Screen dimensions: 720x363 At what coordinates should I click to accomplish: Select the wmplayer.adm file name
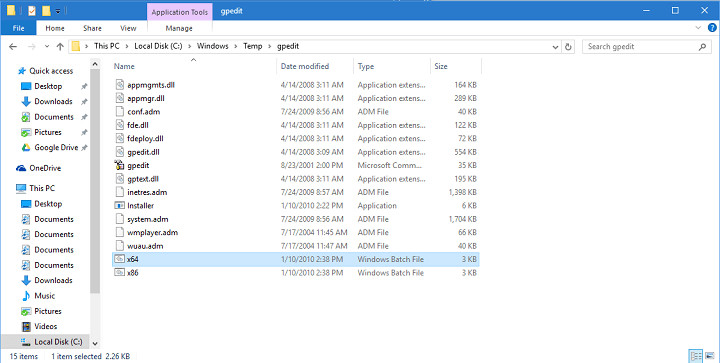tap(152, 233)
